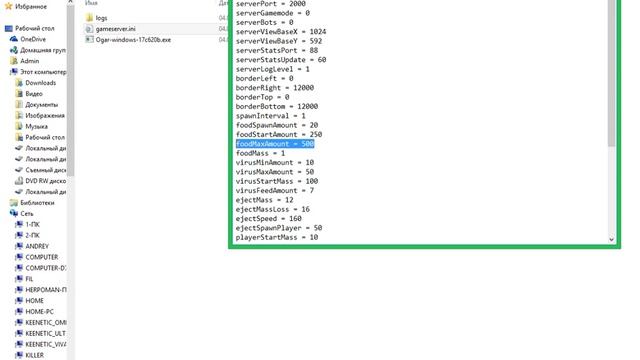Viewport: 640px width, 360px height.
Task: Click the line serverPort = 2000
Action: click(x=270, y=4)
